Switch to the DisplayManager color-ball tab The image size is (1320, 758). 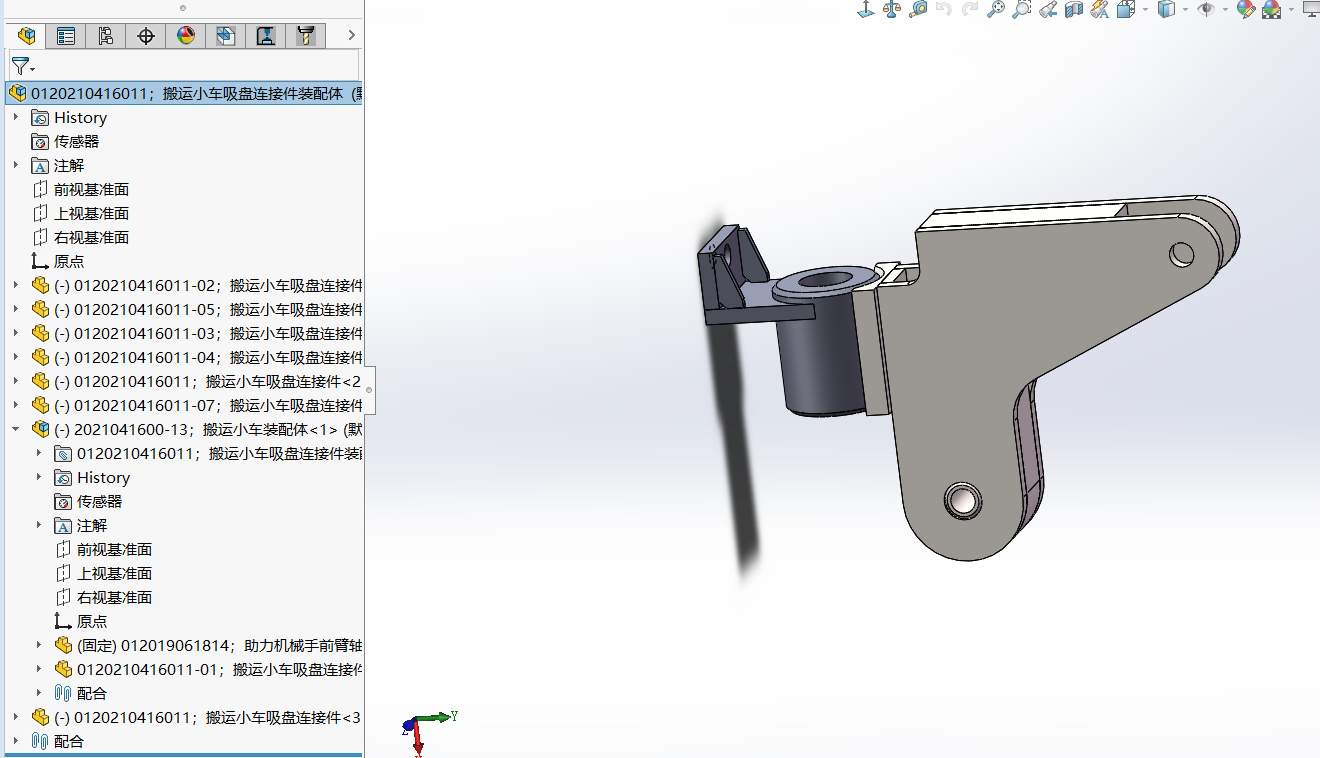[x=186, y=36]
